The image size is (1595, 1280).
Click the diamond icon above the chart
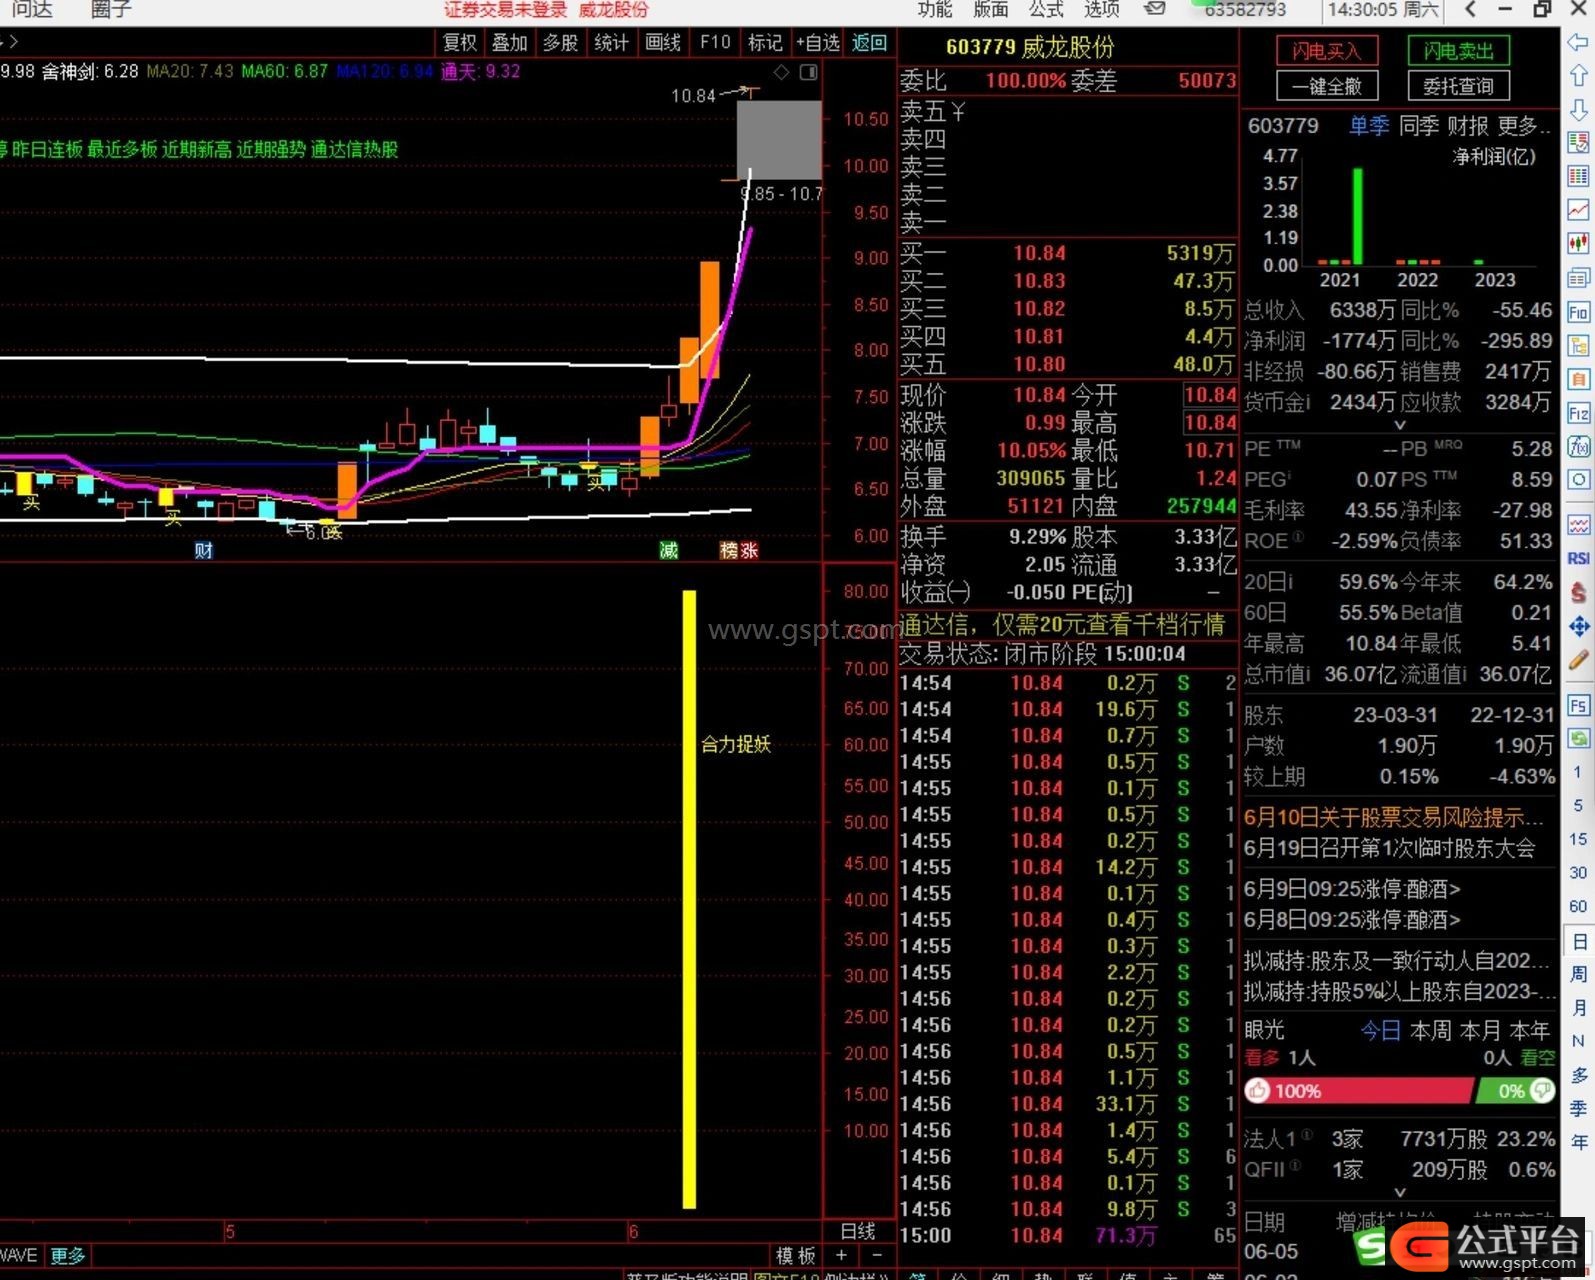pyautogui.click(x=782, y=72)
